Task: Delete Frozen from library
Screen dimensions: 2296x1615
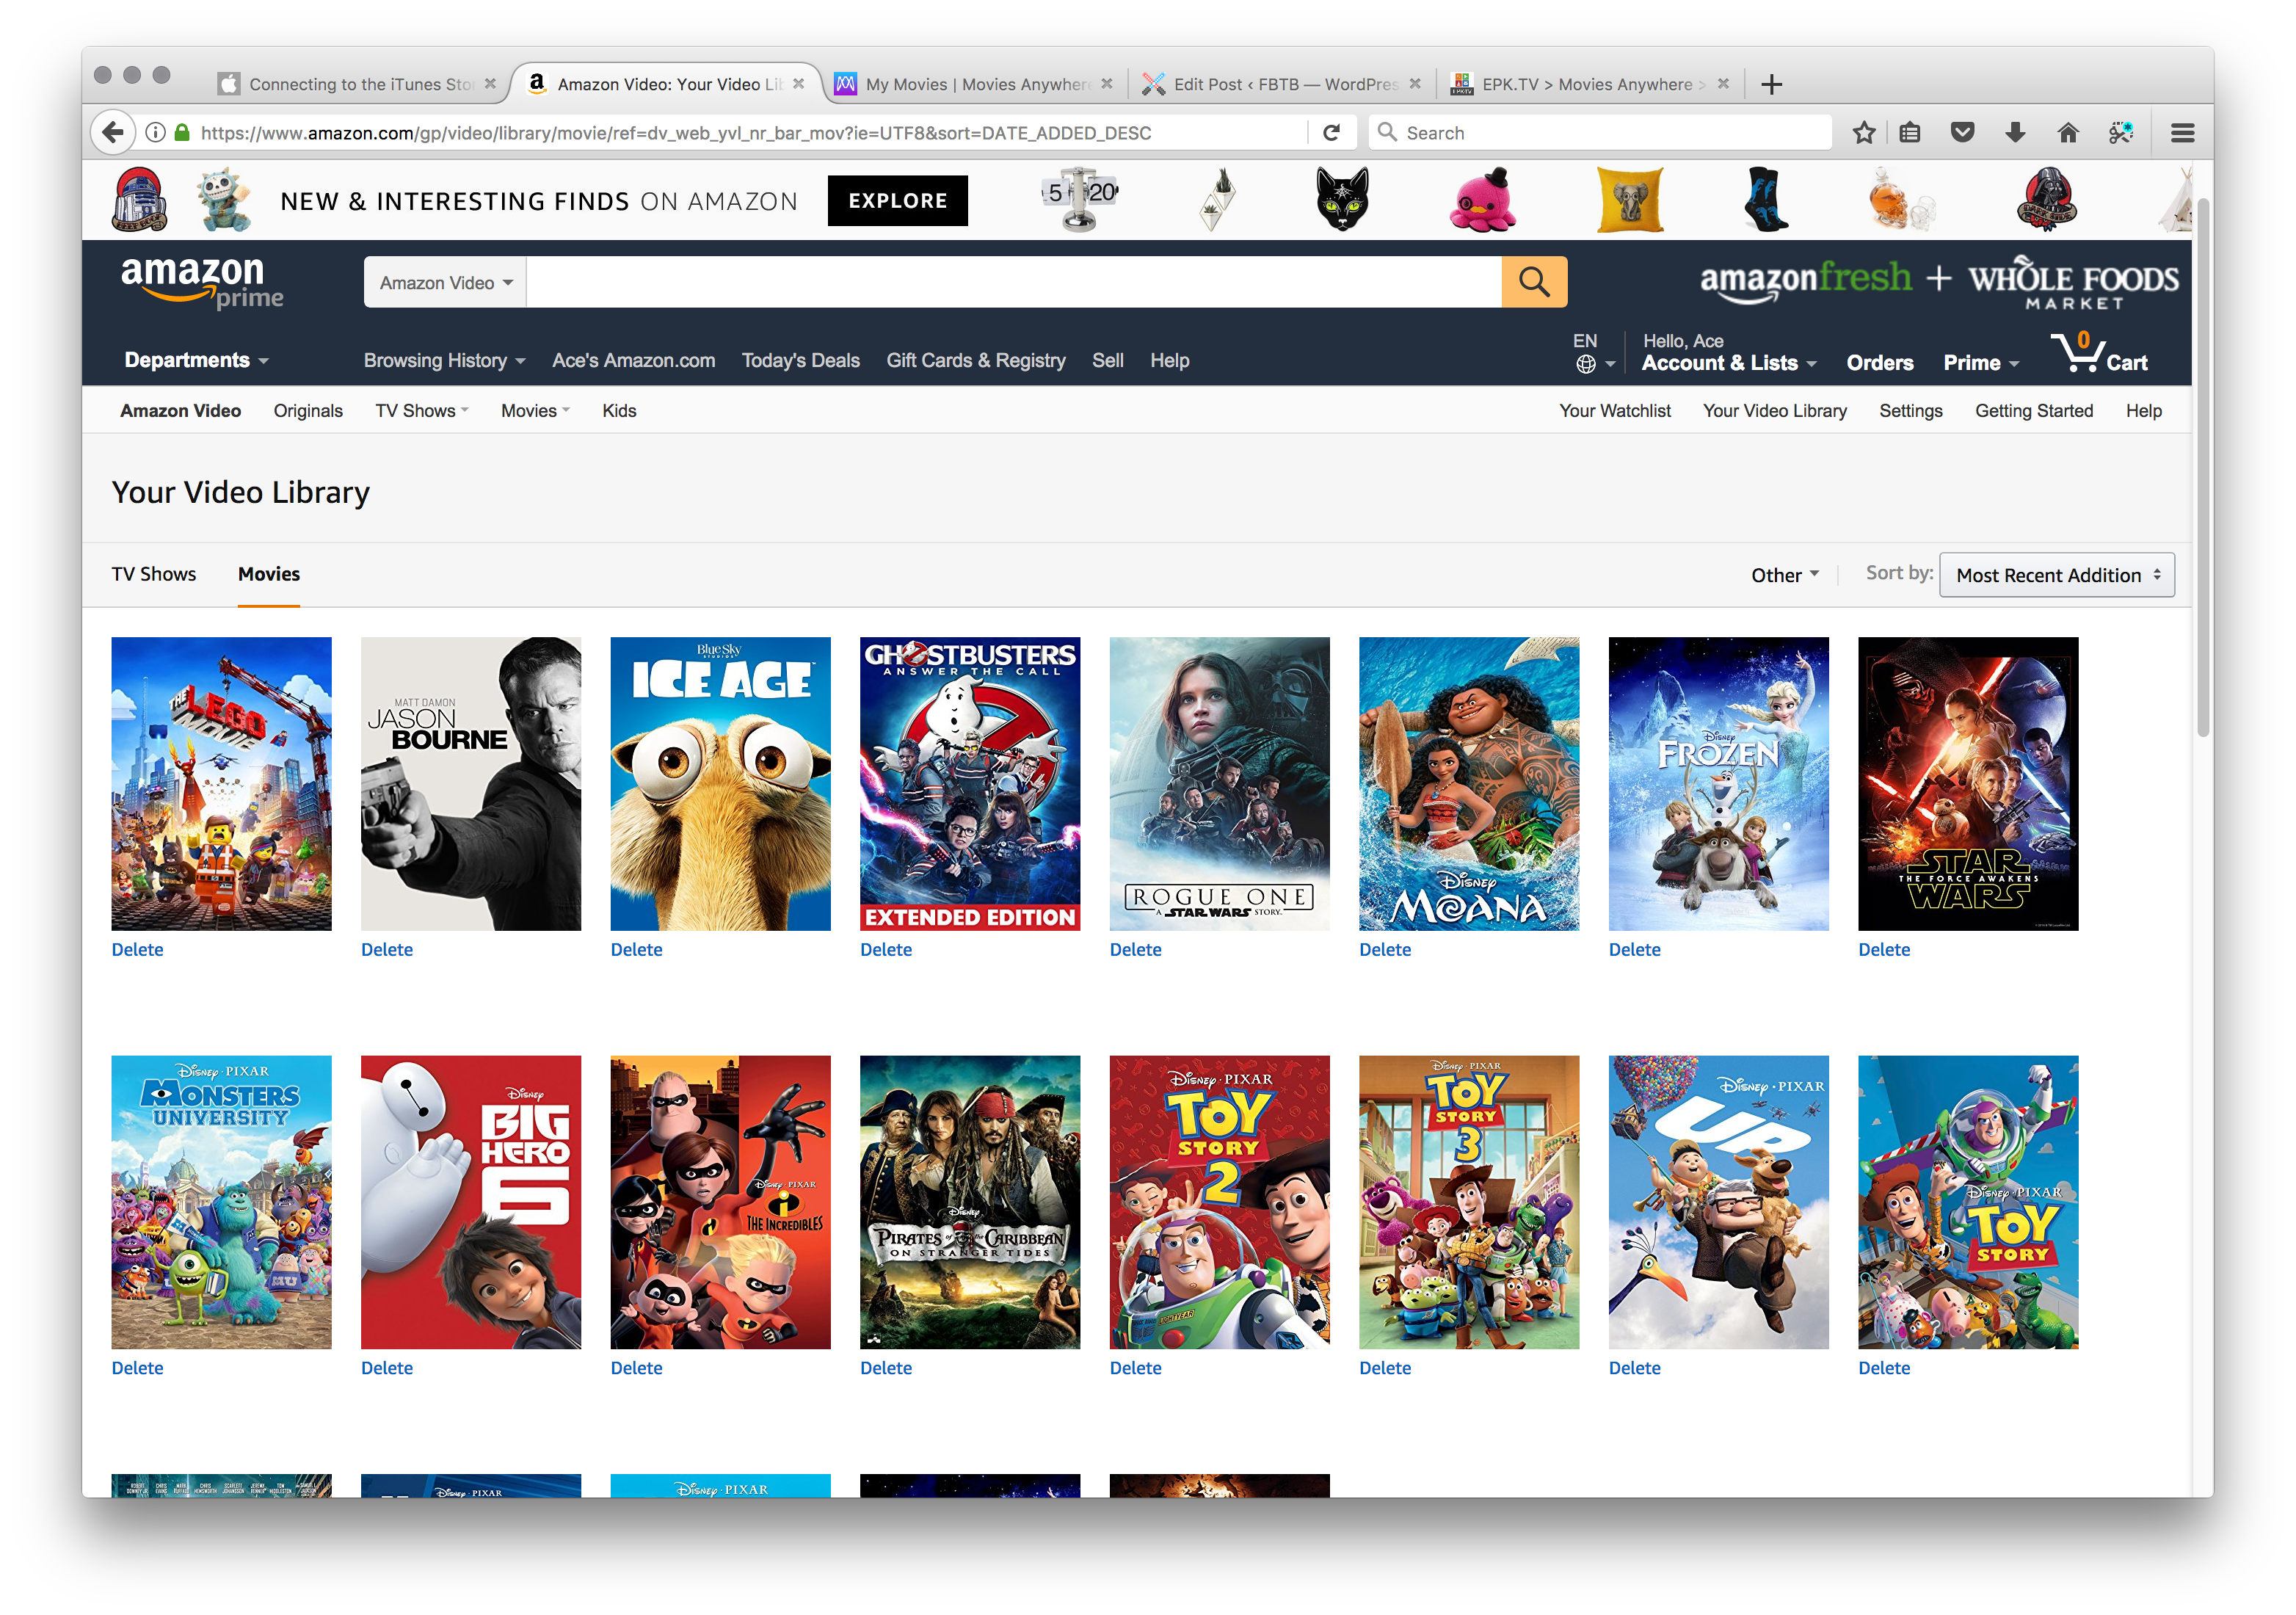Action: pos(1634,950)
